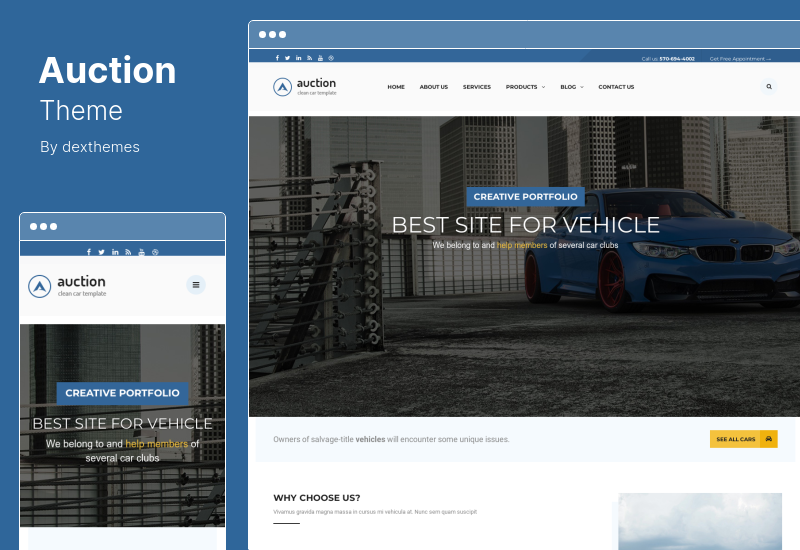Image resolution: width=800 pixels, height=550 pixels.
Task: Click LinkedIn icon in desktop preview top bar
Action: click(x=298, y=58)
